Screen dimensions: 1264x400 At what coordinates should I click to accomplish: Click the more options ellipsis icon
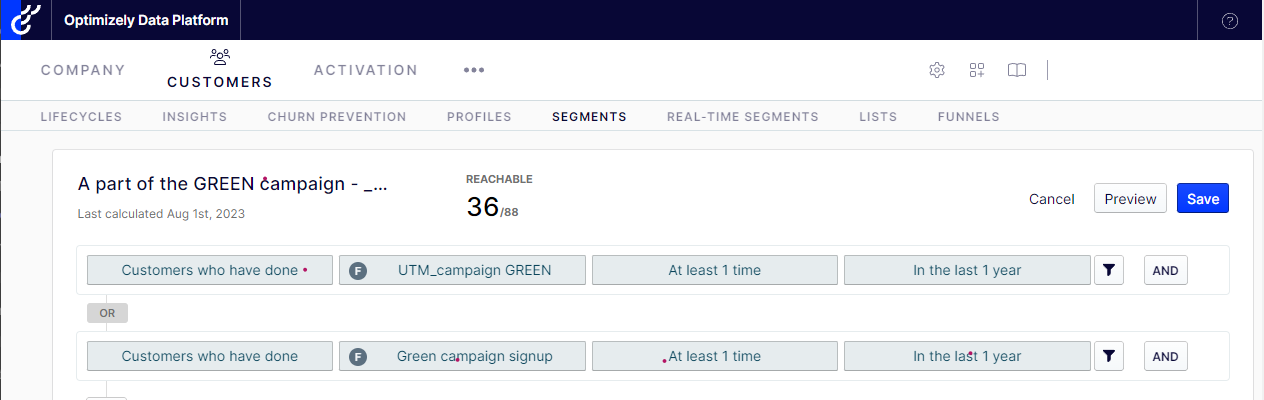coord(473,70)
